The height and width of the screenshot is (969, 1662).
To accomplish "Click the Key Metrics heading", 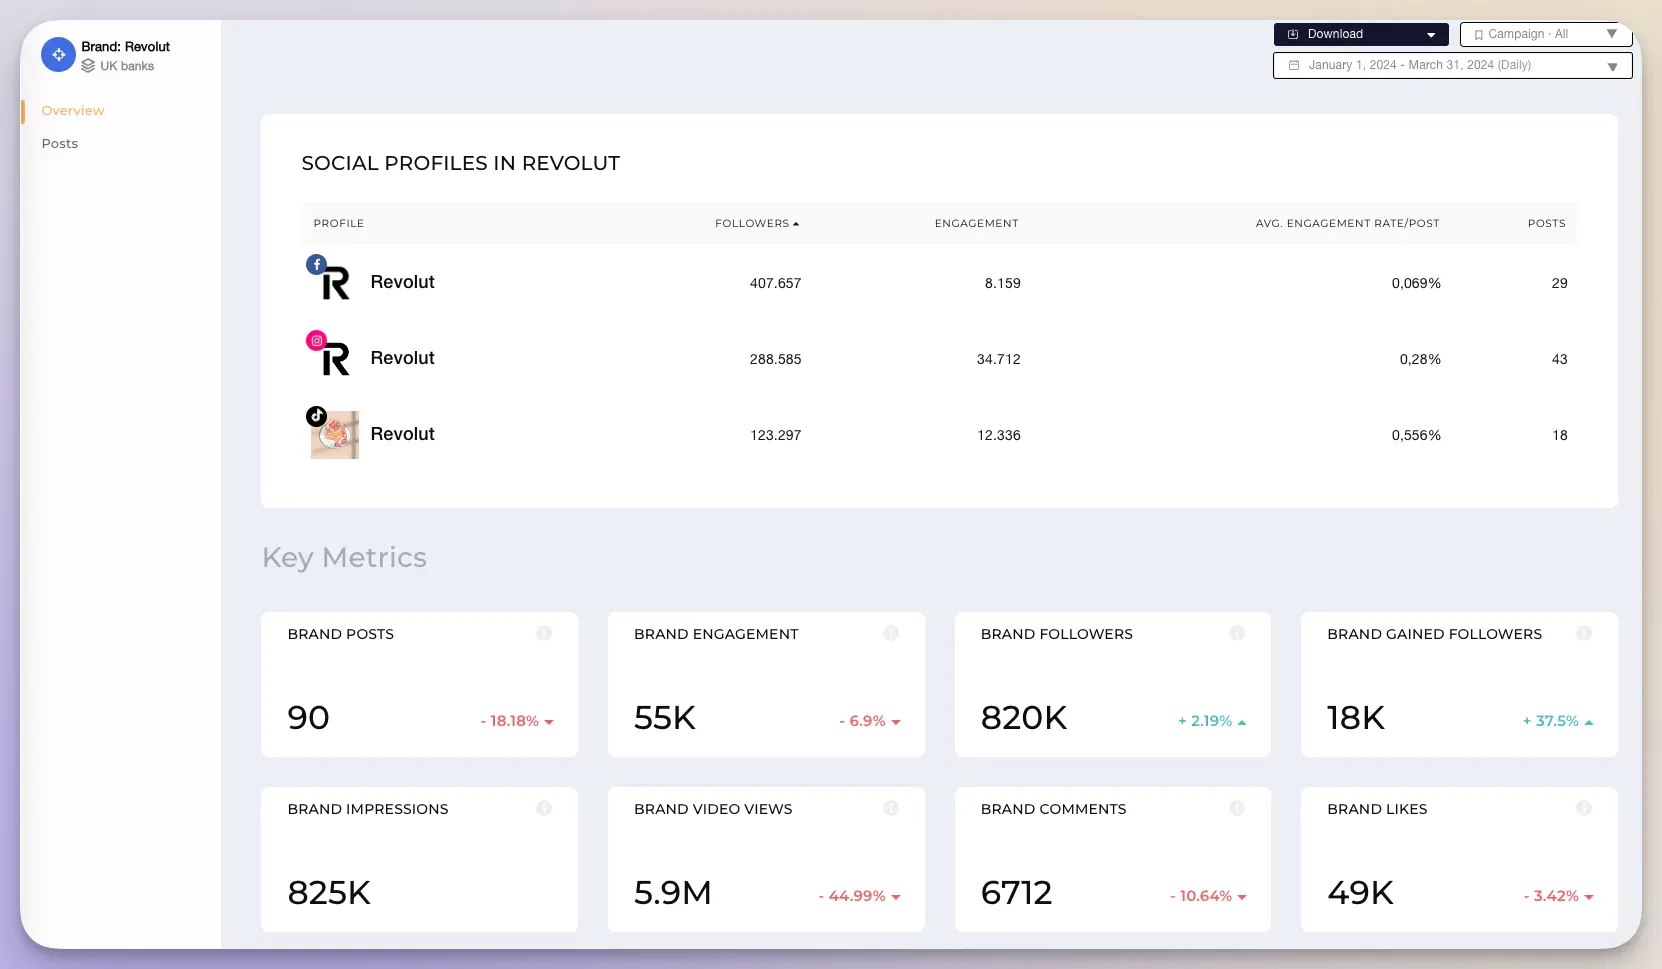I will [x=344, y=558].
